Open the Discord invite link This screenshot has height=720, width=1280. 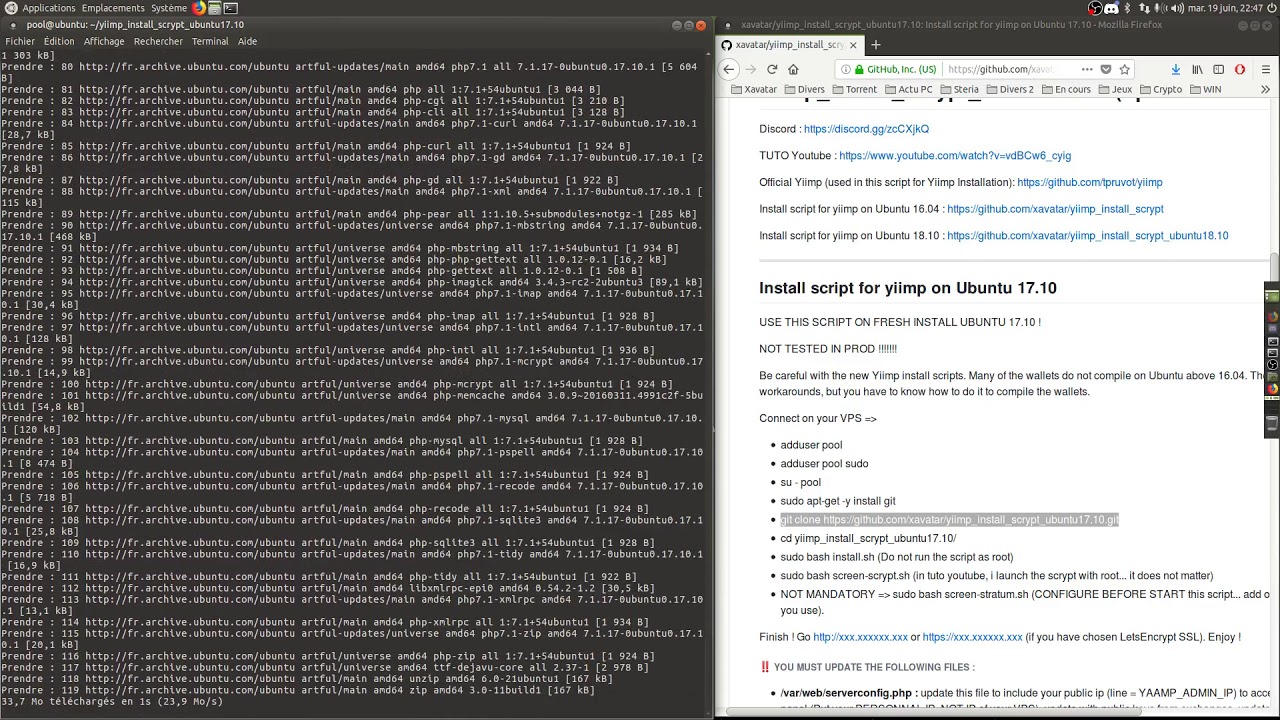[866, 129]
